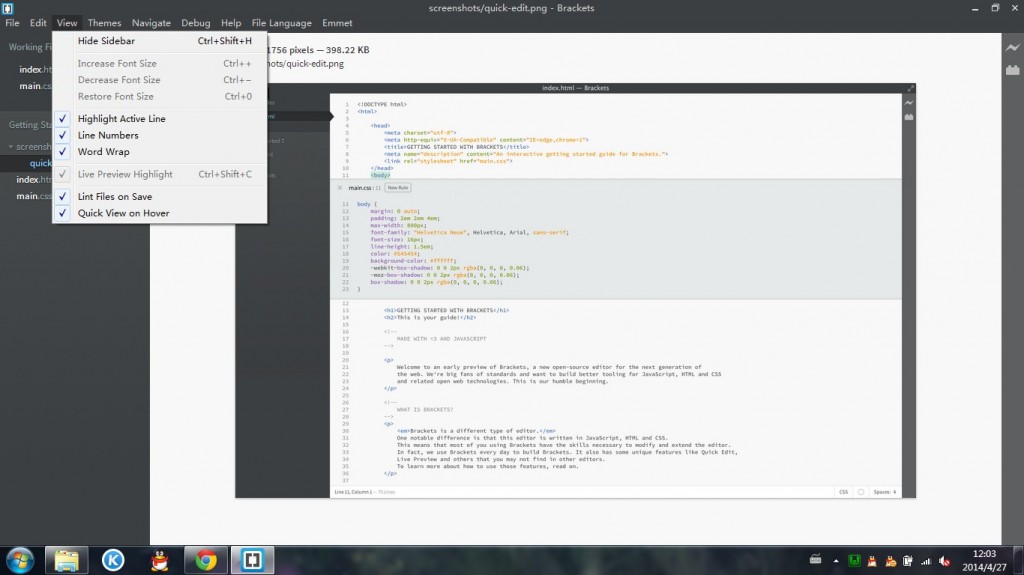1024x575 pixels.
Task: Open the blue K application in the taskbar
Action: [113, 561]
